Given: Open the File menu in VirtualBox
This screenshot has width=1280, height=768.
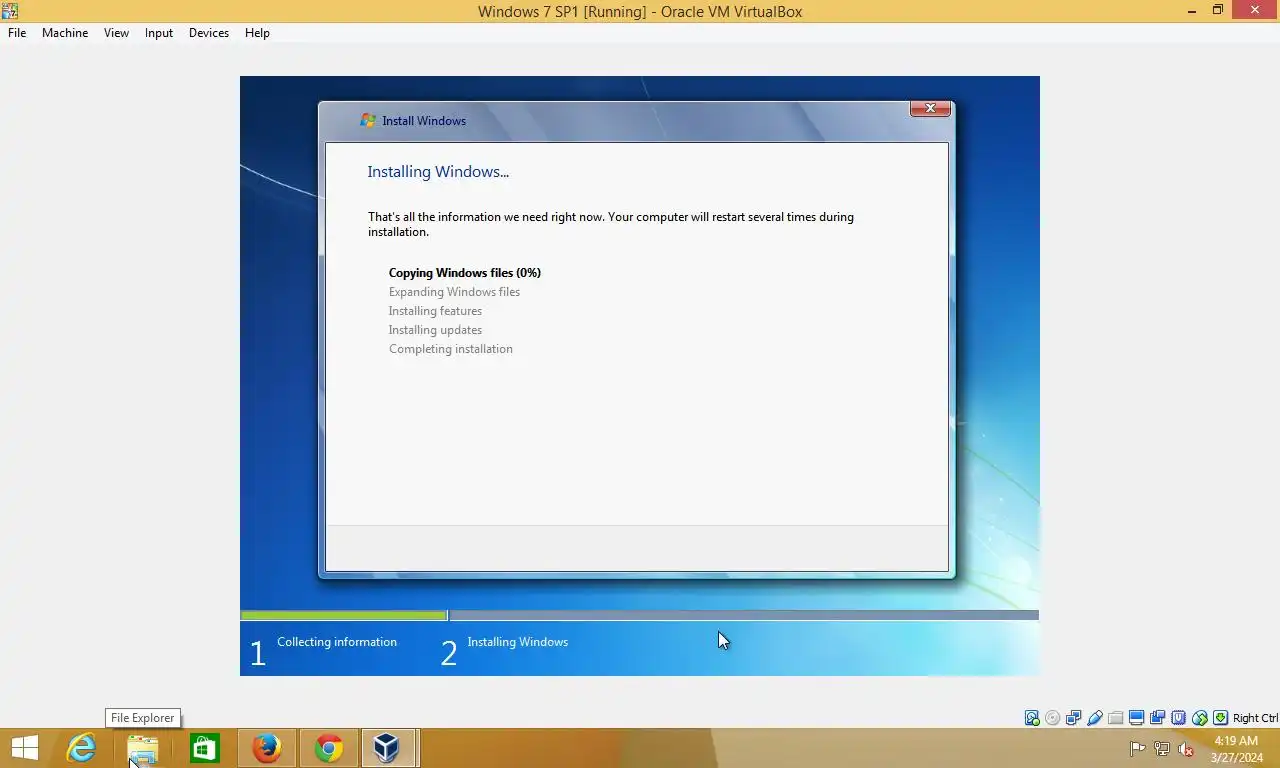Looking at the screenshot, I should coord(17,33).
